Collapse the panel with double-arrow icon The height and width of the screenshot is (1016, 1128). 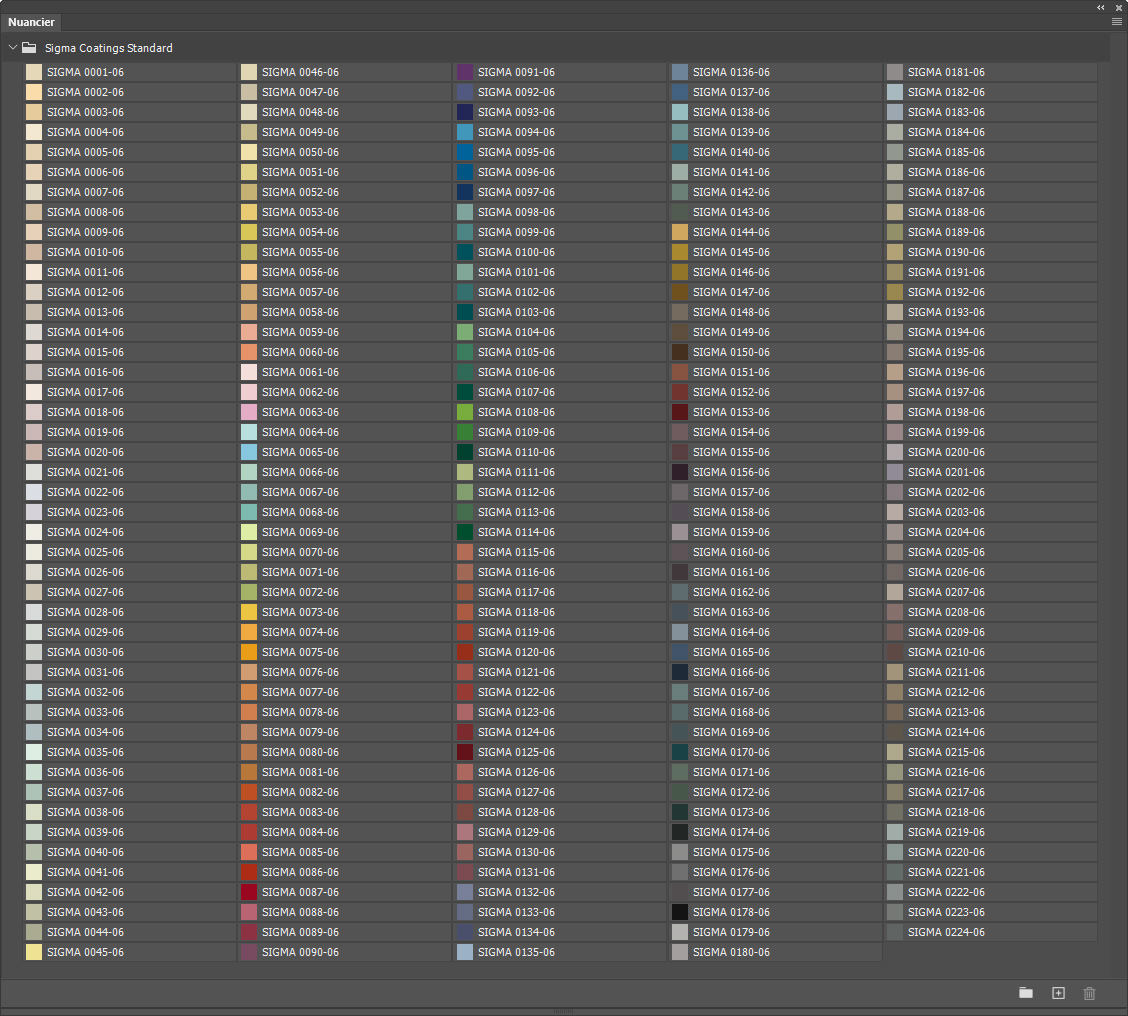tap(1101, 7)
